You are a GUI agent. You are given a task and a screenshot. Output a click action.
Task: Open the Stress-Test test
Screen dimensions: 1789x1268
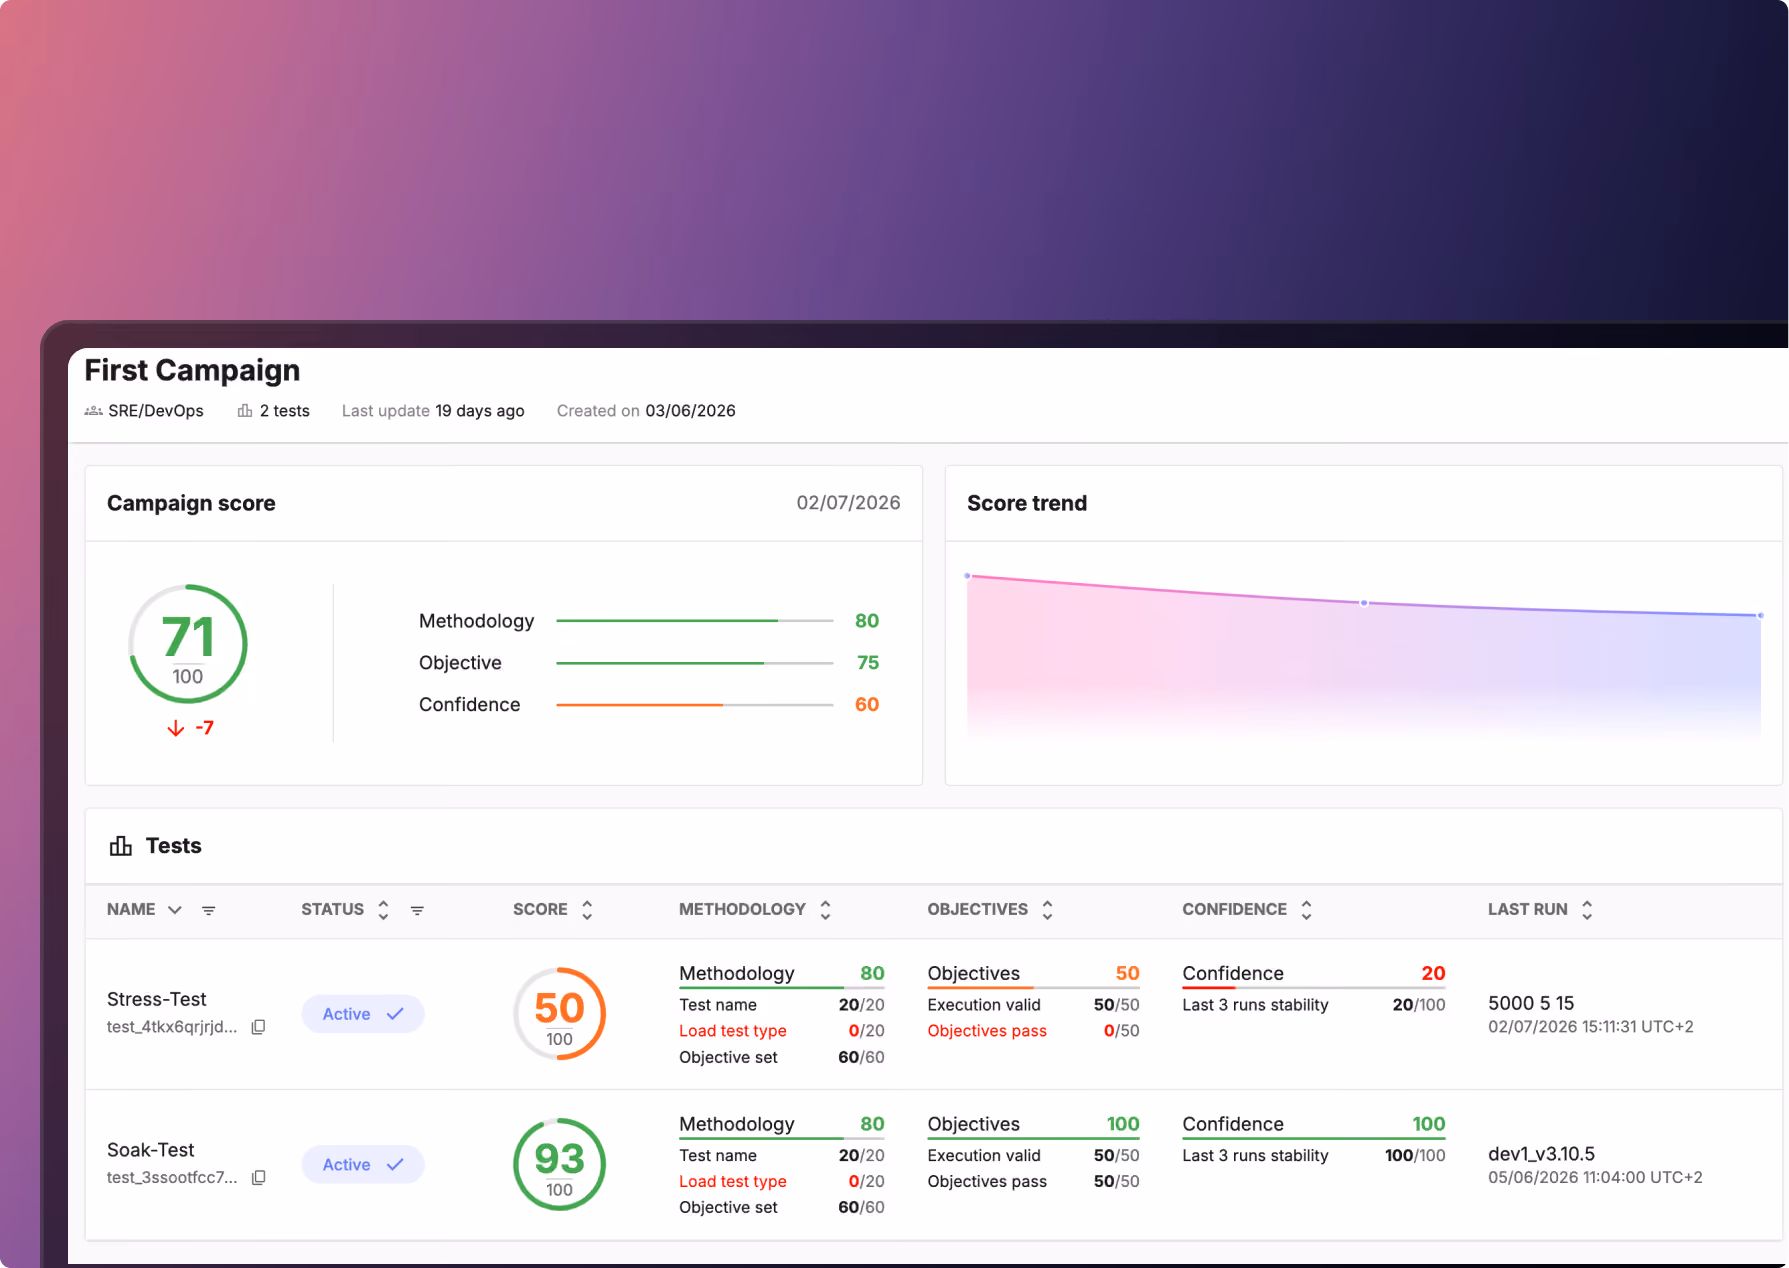click(156, 999)
